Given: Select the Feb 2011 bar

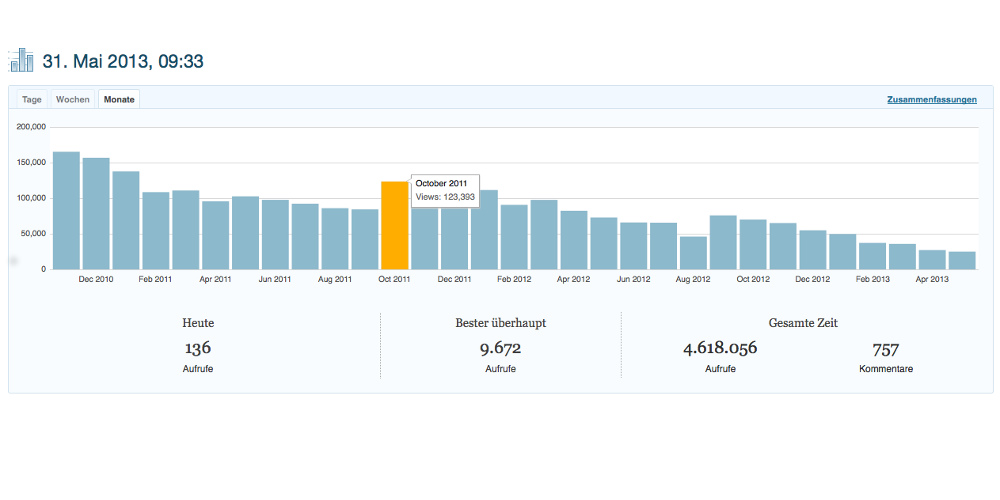Looking at the screenshot, I should pyautogui.click(x=156, y=231).
